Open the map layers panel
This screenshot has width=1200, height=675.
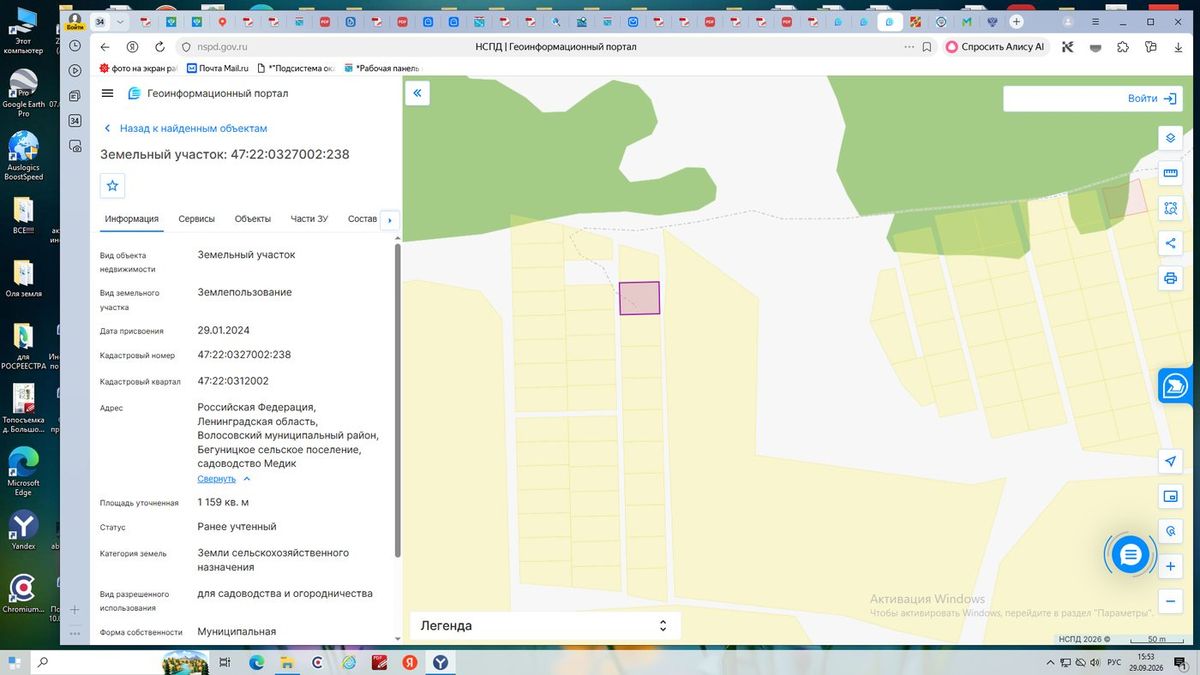[x=1170, y=138]
